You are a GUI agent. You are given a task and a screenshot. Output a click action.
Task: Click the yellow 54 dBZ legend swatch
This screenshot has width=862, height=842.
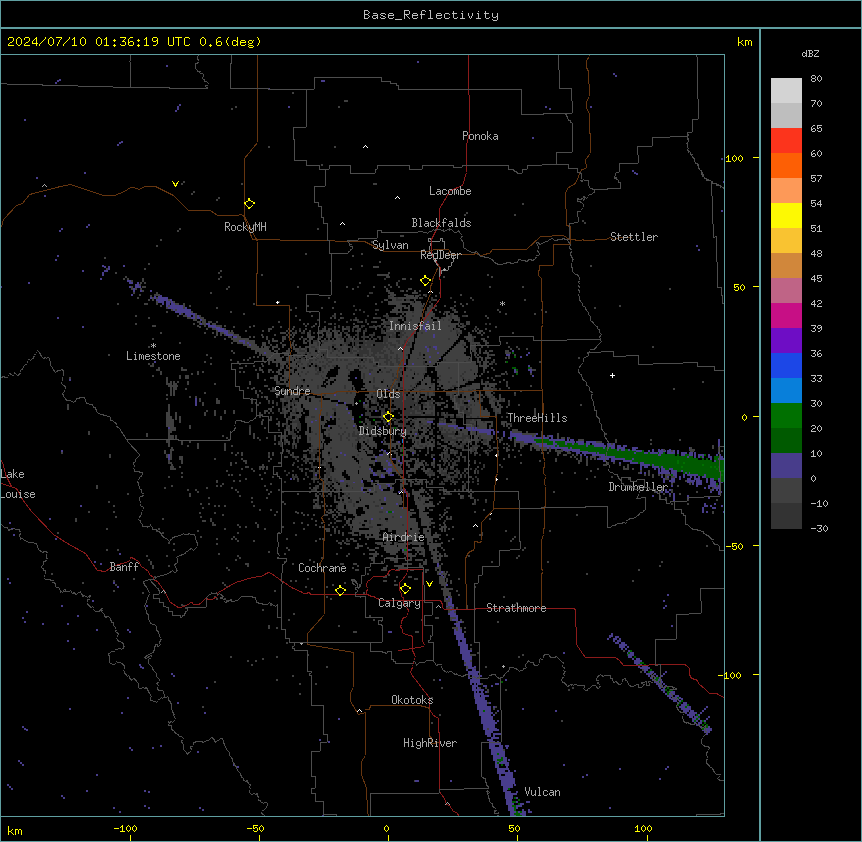click(786, 215)
